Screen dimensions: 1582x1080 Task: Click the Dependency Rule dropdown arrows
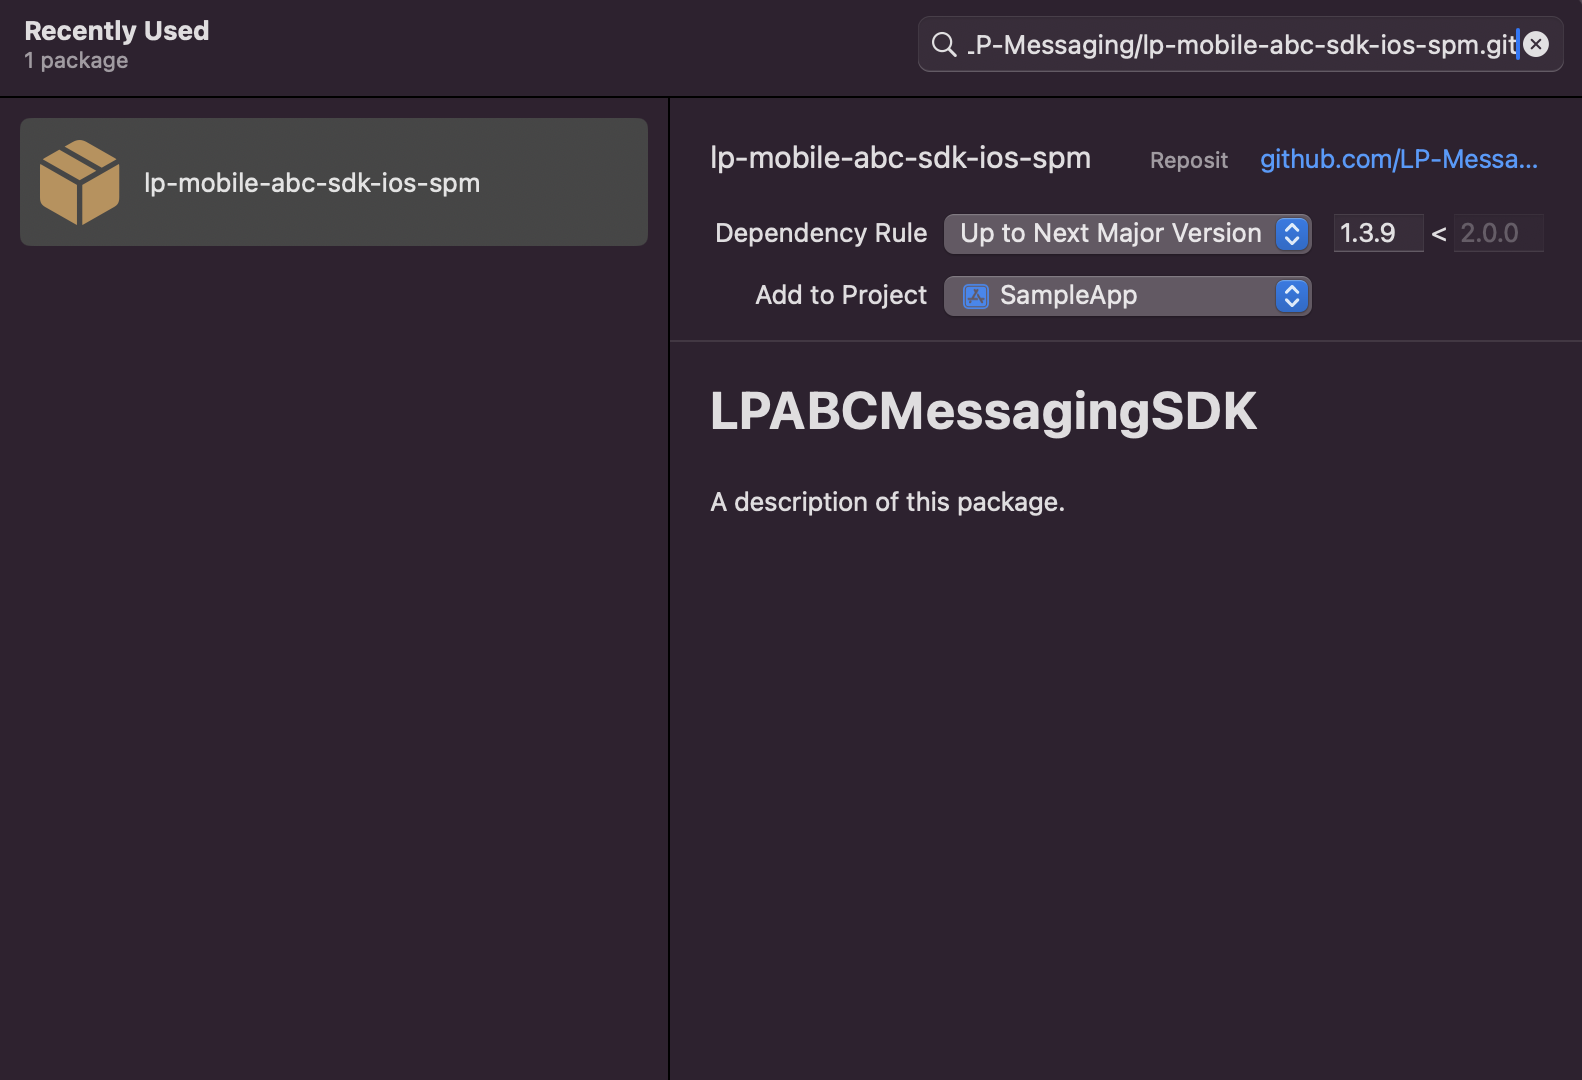(1292, 233)
